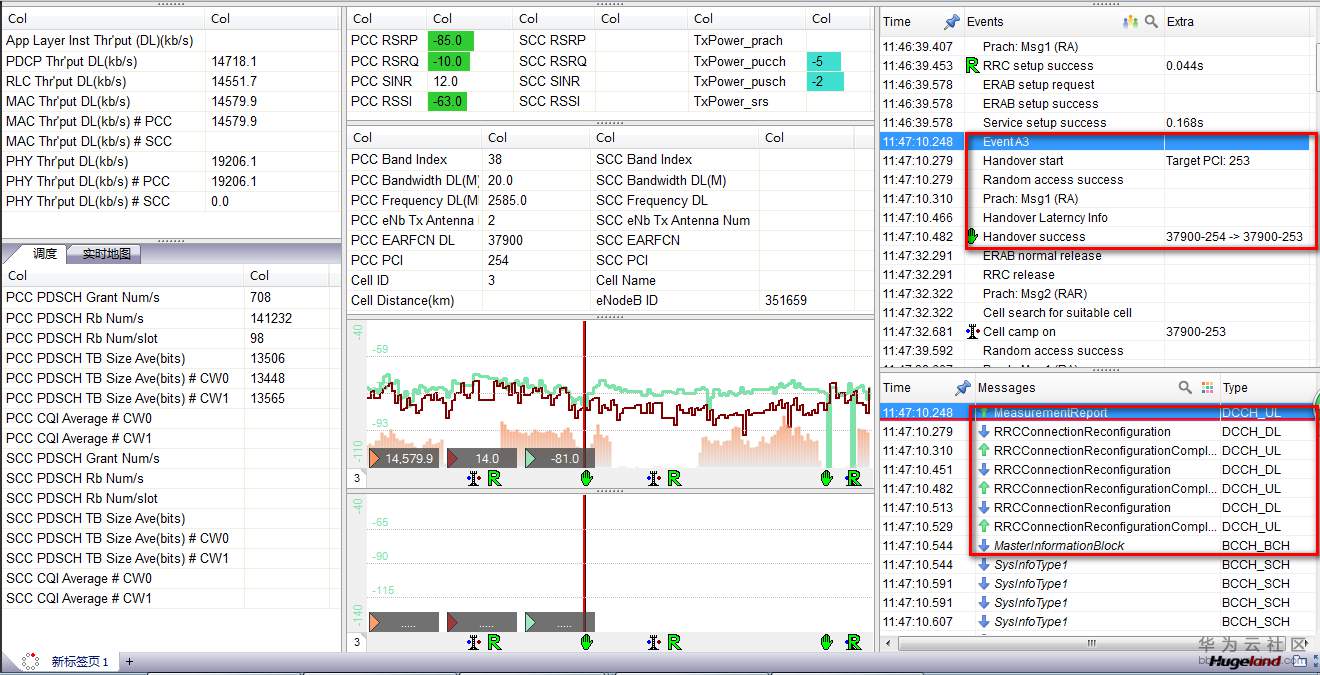Click the pin icon in Messages header

tap(963, 387)
